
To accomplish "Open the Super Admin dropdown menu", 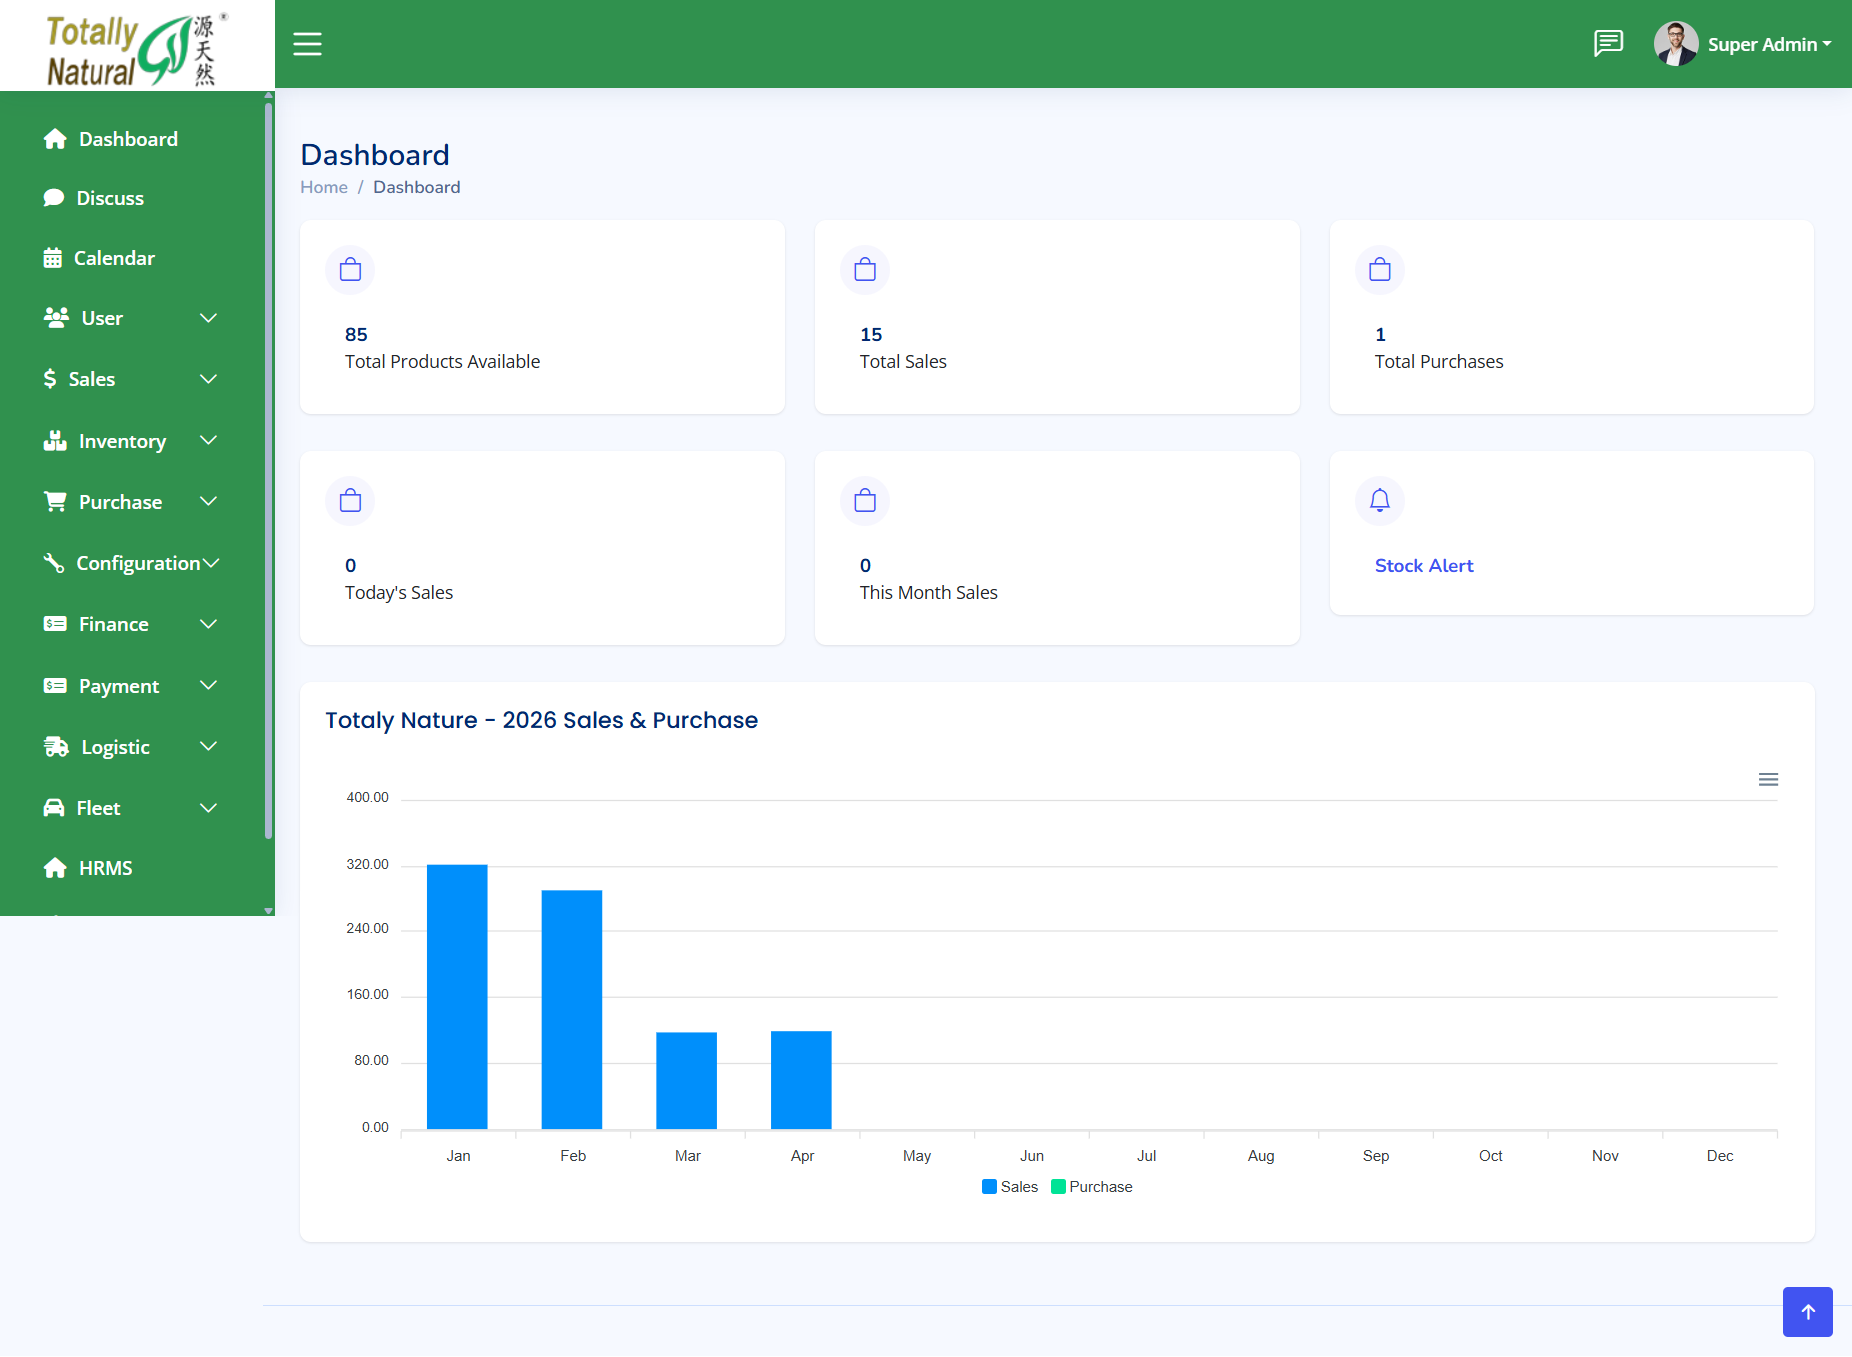I will click(1769, 44).
